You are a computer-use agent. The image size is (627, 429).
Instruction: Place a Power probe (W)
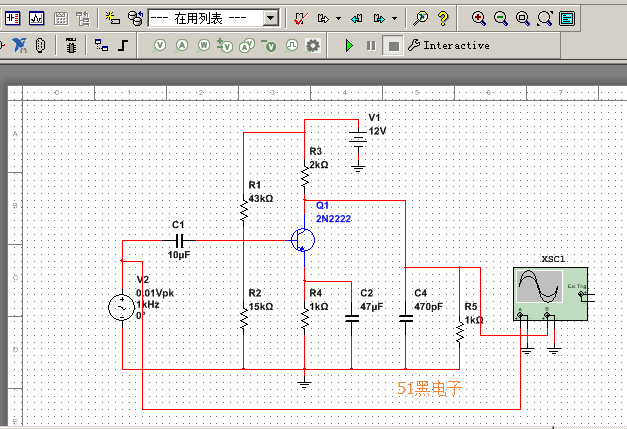tap(204, 45)
